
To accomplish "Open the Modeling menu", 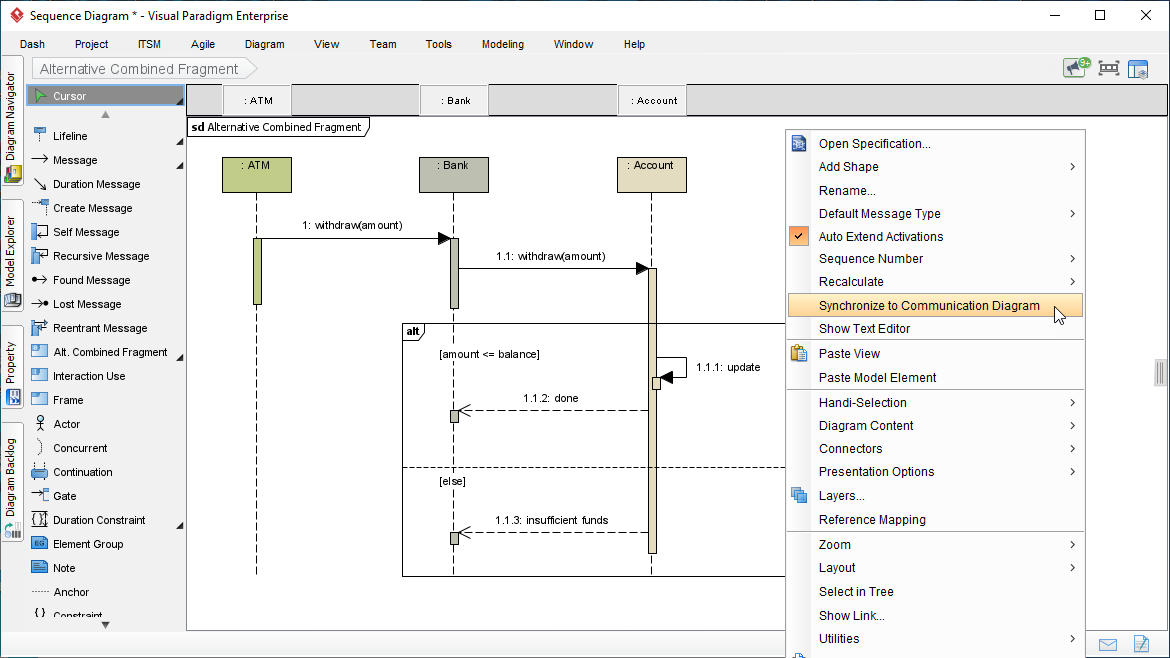I will 502,44.
